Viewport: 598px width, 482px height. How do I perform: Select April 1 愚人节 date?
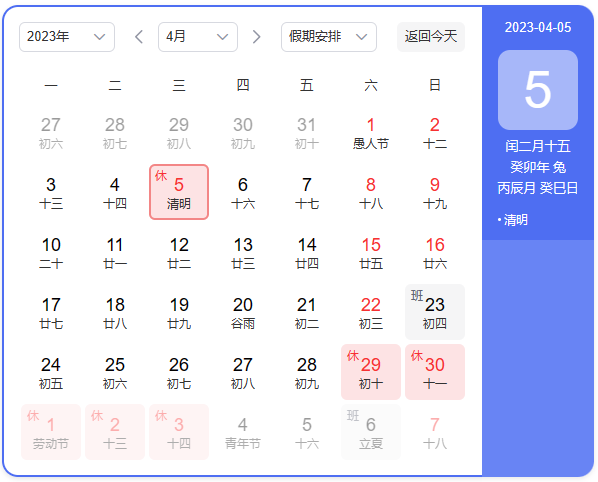[x=371, y=133]
